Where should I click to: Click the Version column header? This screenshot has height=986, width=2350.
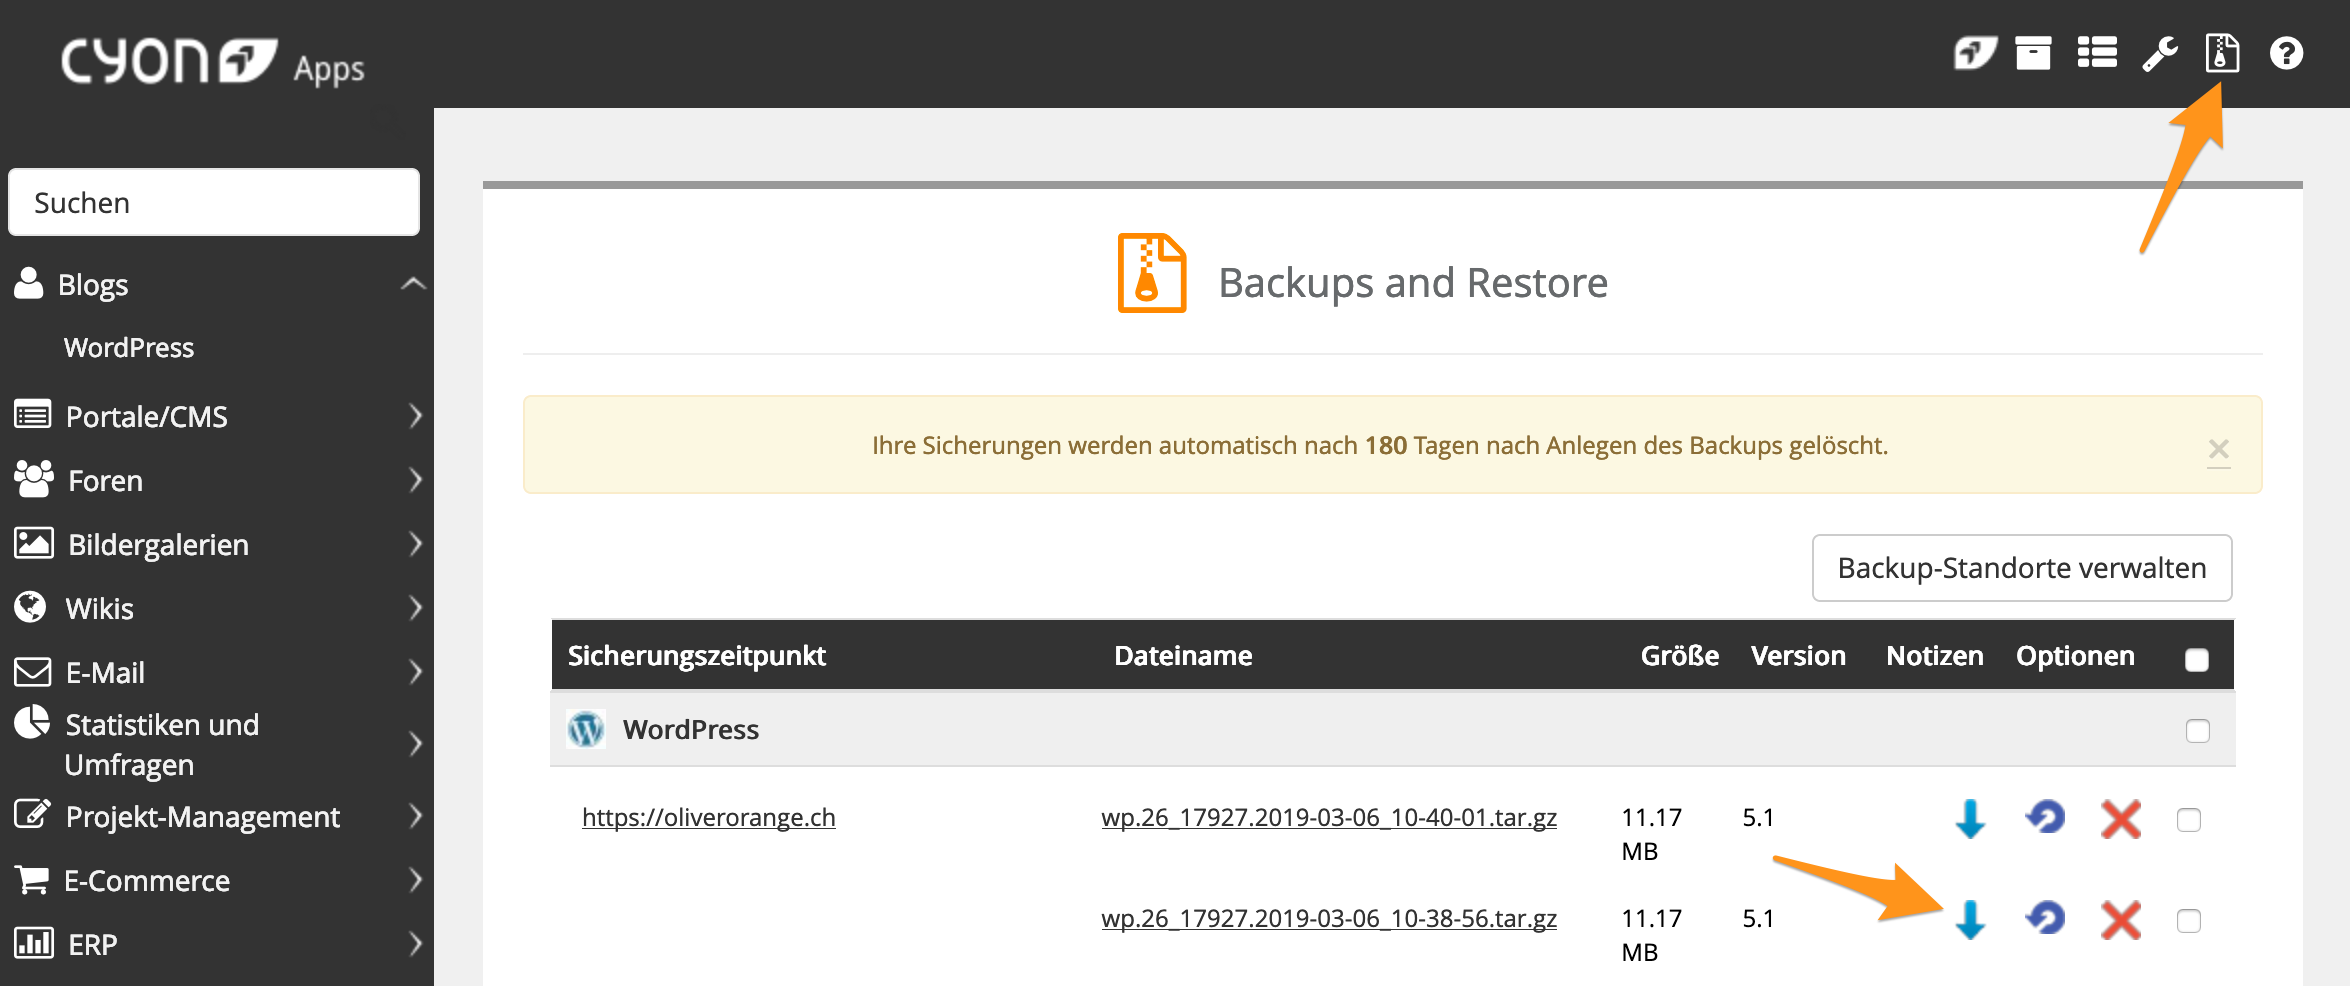pos(1798,656)
